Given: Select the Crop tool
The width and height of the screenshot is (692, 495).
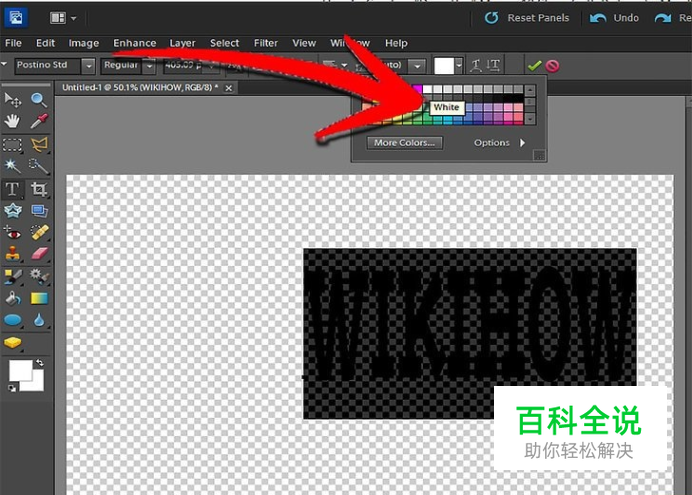Looking at the screenshot, I should 39,189.
